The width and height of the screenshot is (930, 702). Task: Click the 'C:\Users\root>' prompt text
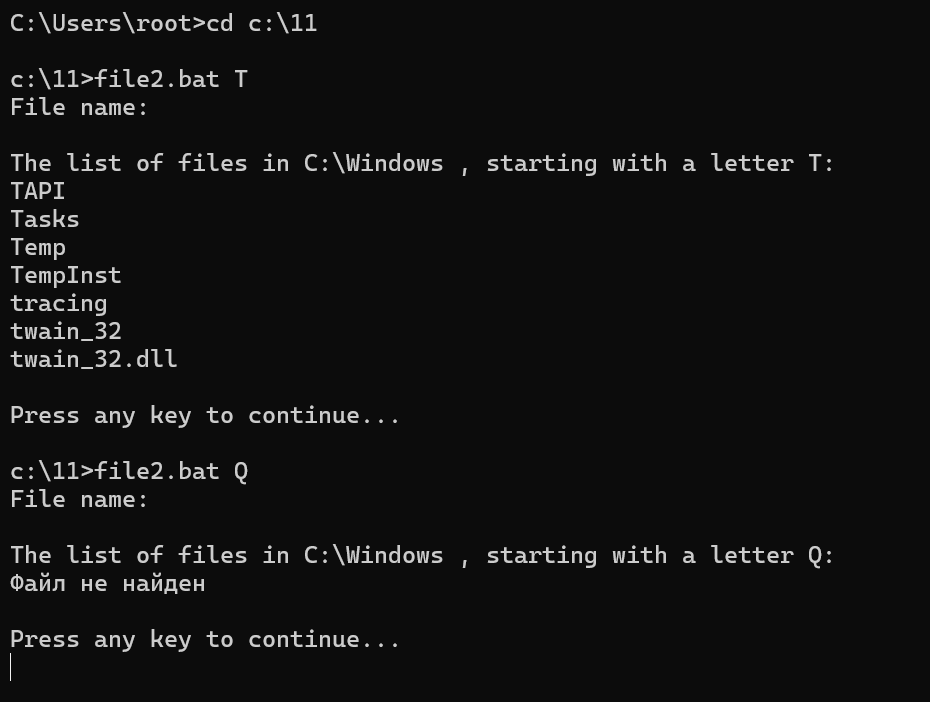[107, 23]
